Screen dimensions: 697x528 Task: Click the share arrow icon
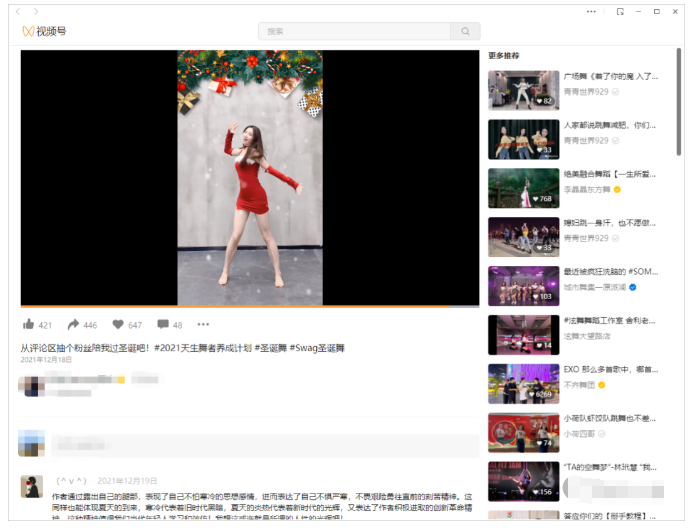pos(73,325)
